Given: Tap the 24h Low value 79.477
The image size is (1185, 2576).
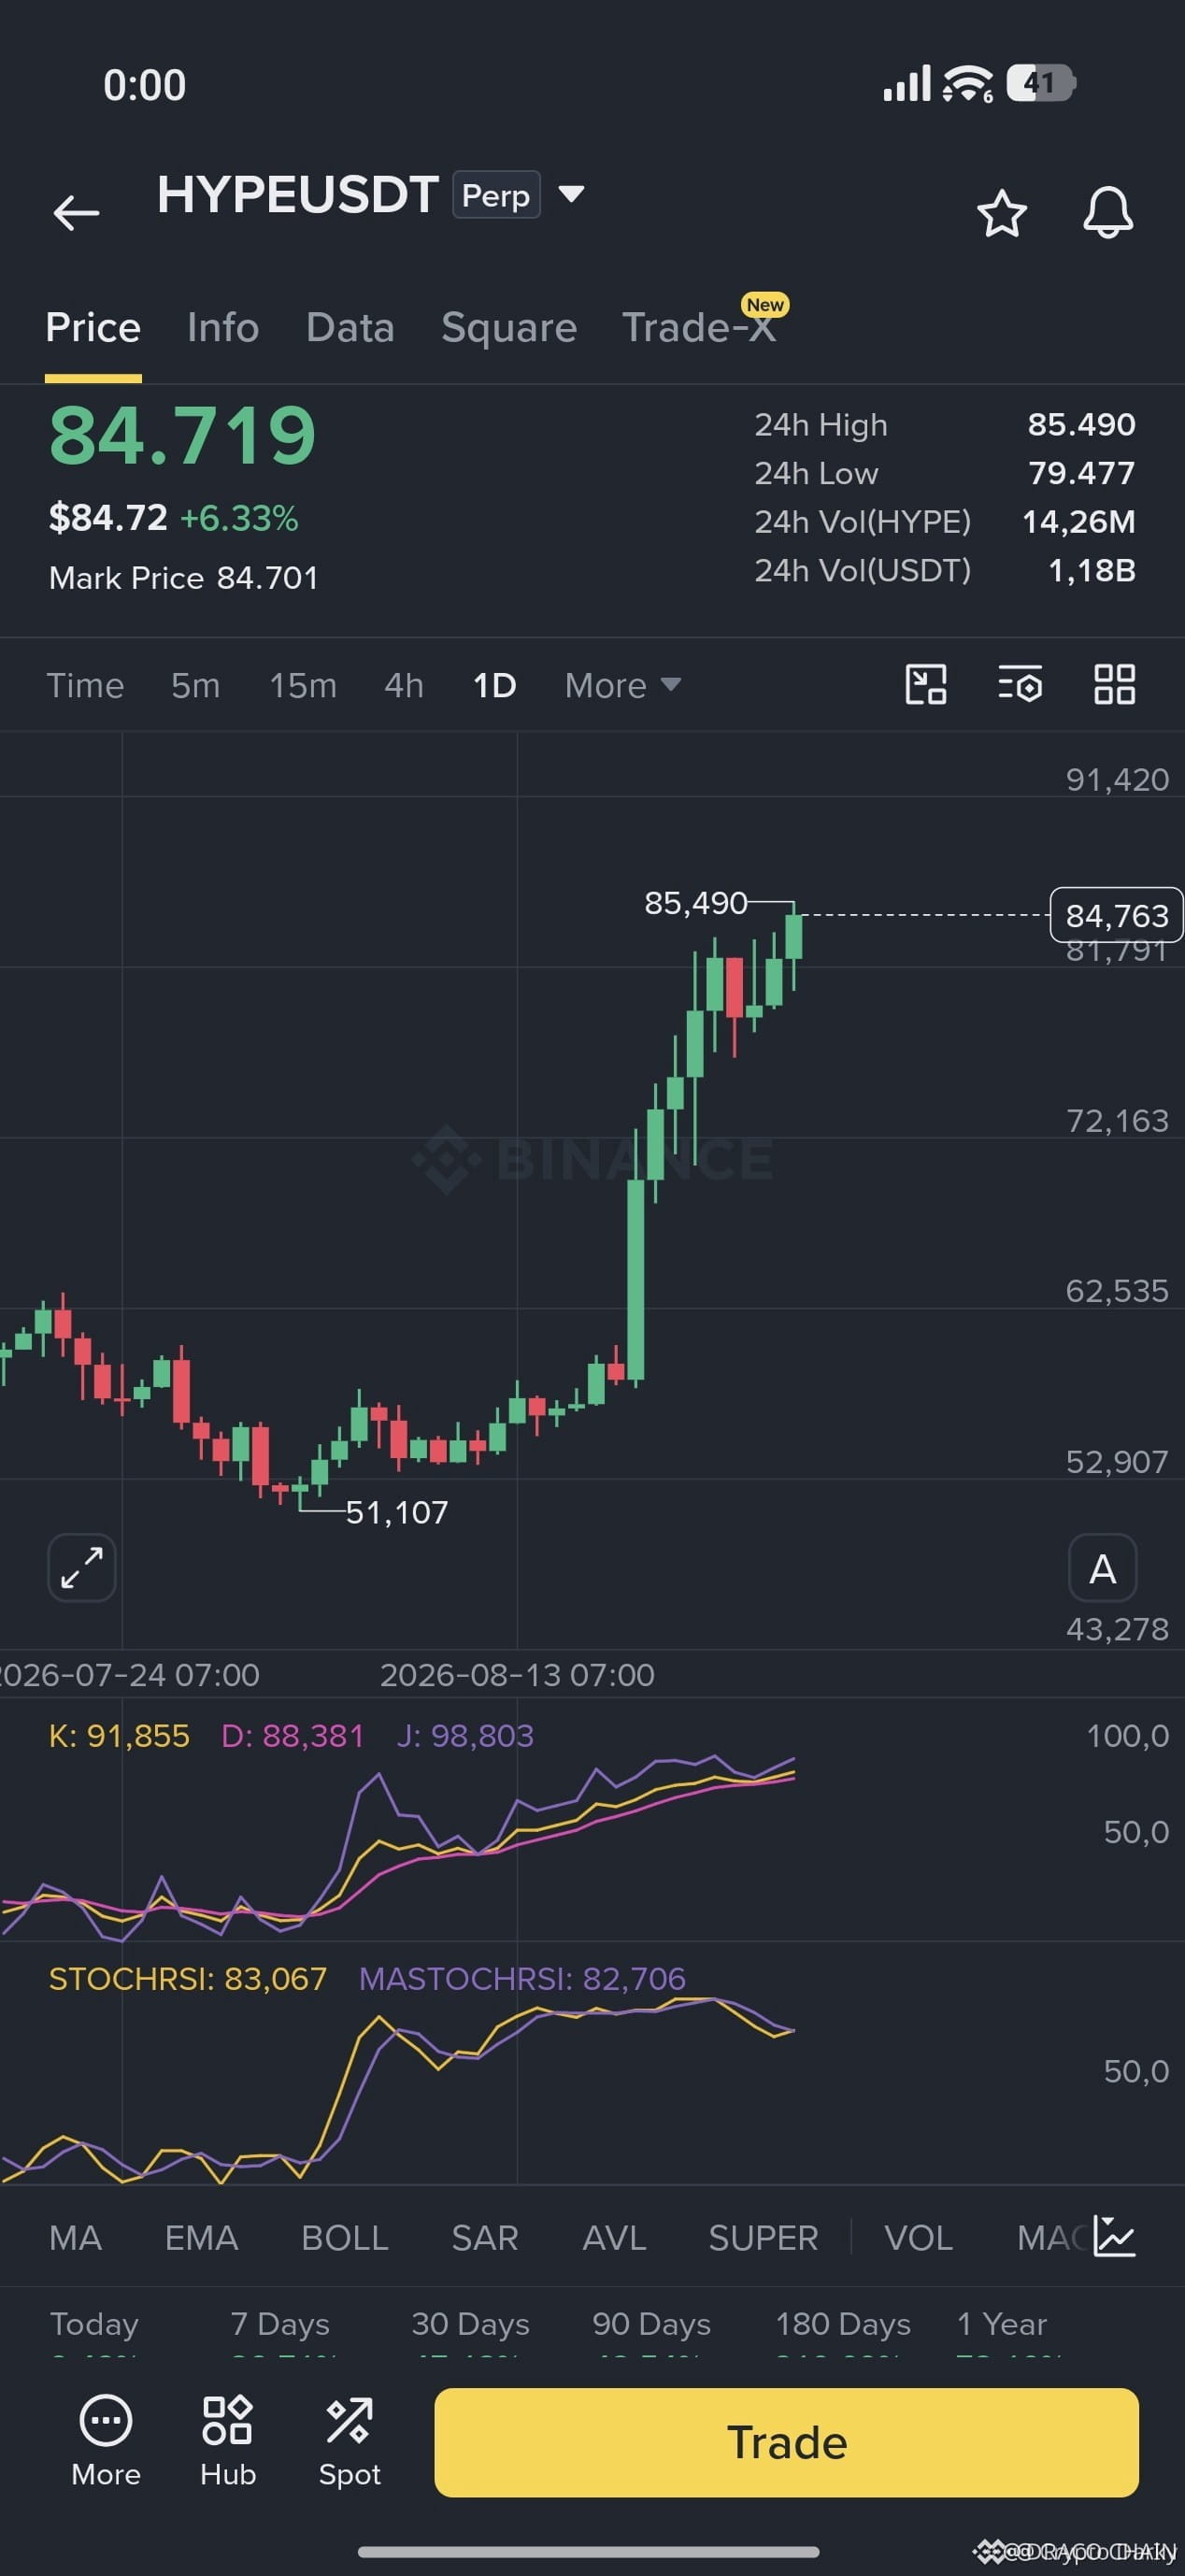Looking at the screenshot, I should click(1081, 473).
